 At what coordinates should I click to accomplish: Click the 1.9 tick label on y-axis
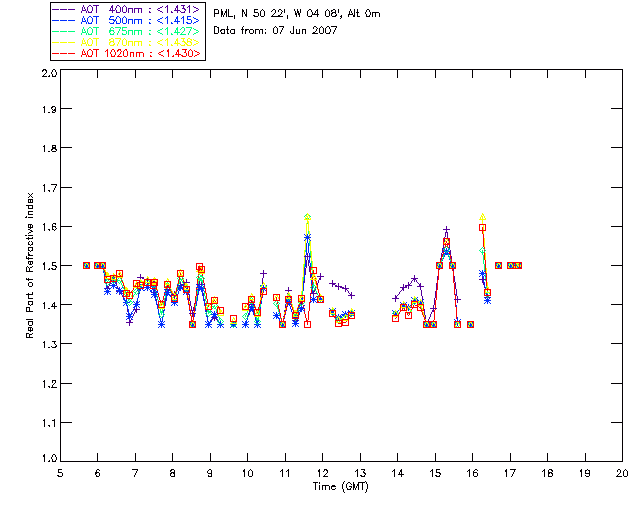(49, 109)
